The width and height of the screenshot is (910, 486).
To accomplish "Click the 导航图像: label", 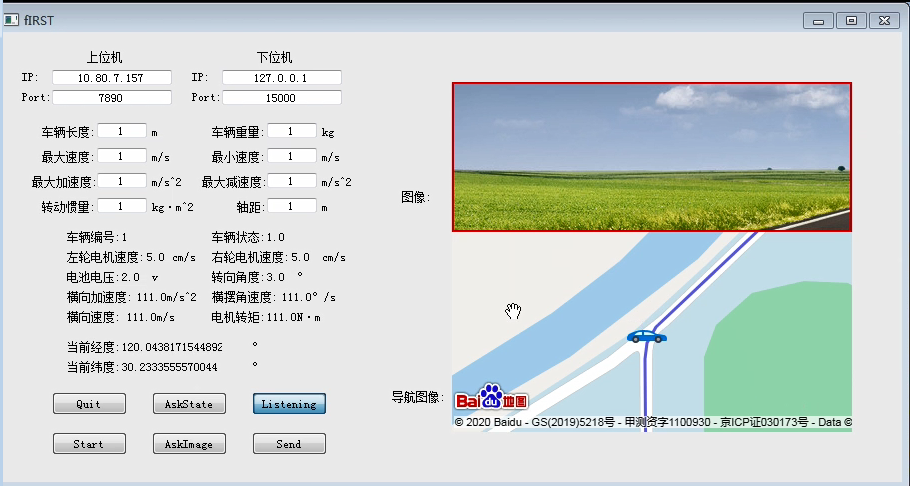I will (418, 397).
